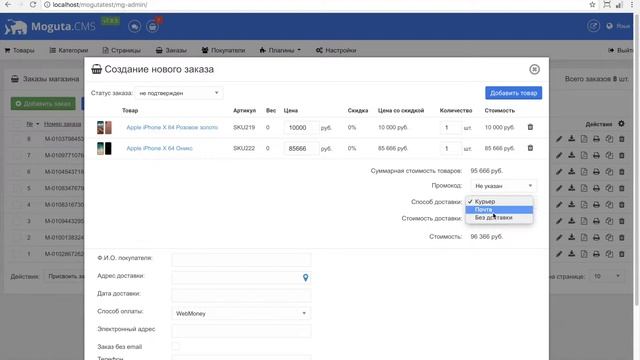Screen dimensions: 640x360
Task: Choose Без доставки in the delivery list
Action: point(499,218)
